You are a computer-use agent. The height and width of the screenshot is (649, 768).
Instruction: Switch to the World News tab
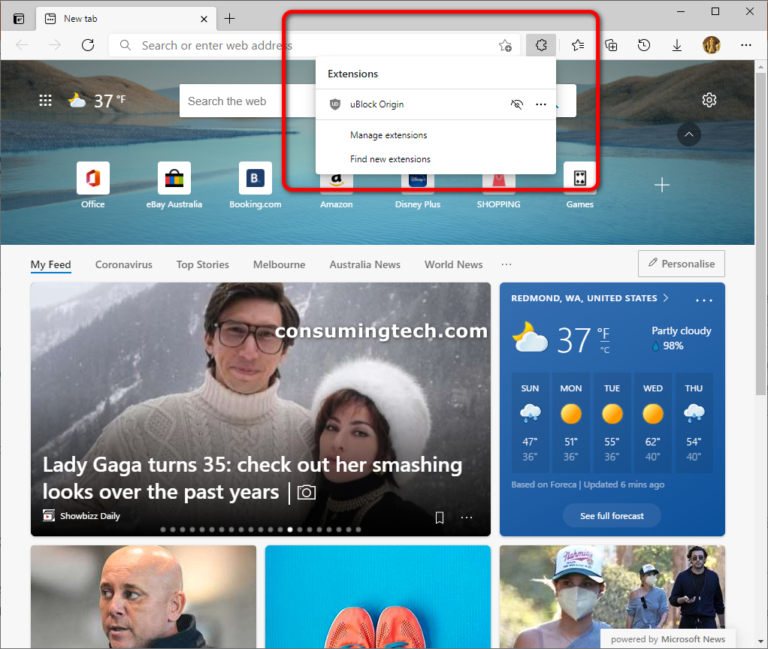[453, 264]
